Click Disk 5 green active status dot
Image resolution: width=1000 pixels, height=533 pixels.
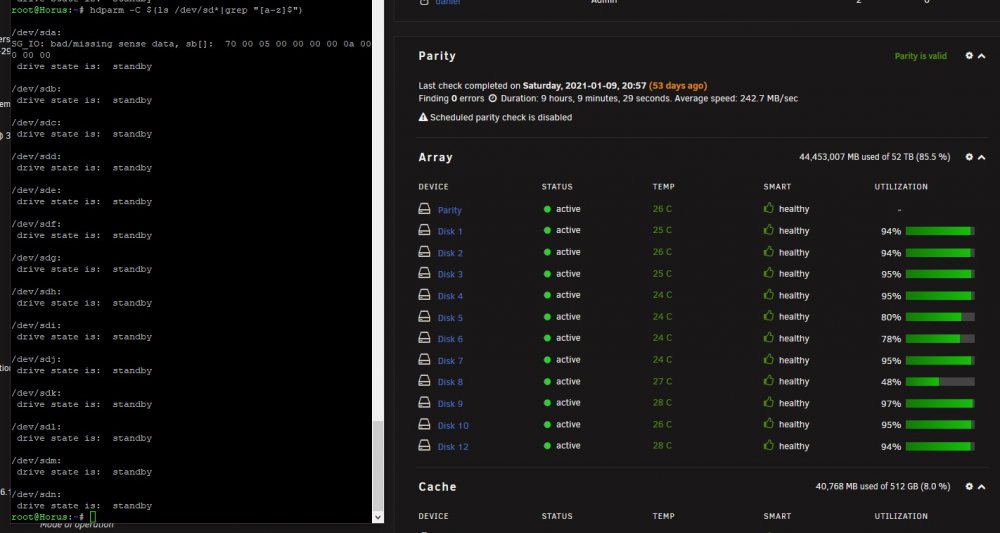tap(547, 317)
